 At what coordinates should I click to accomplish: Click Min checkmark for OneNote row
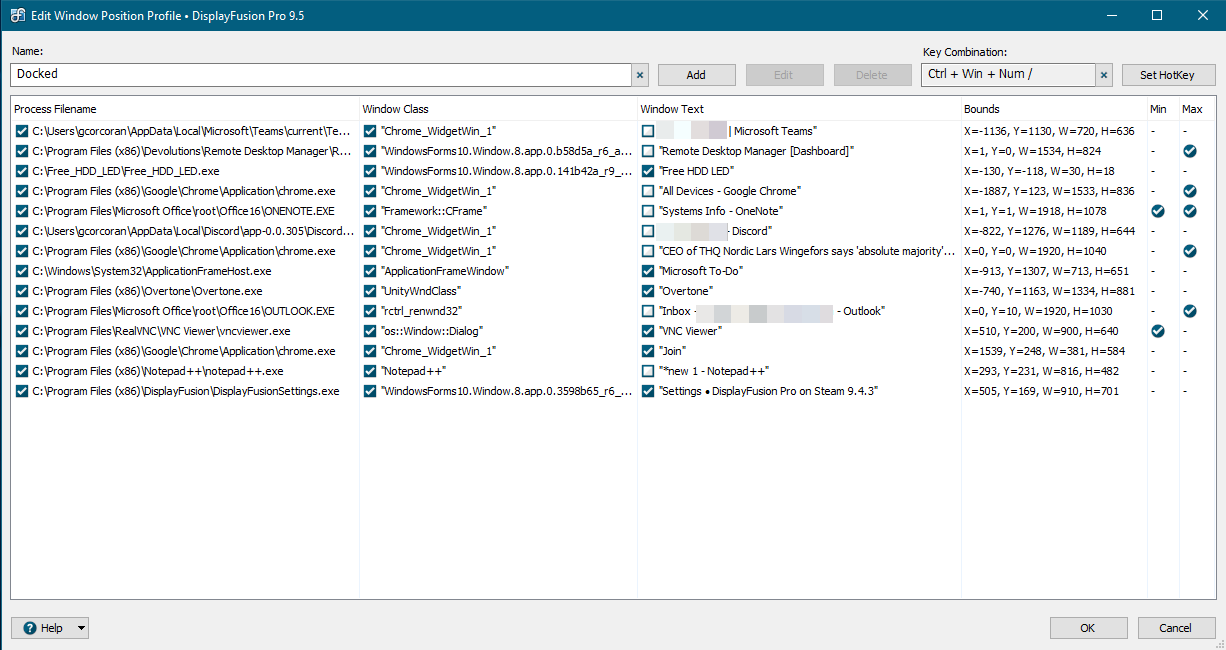[x=1158, y=211]
